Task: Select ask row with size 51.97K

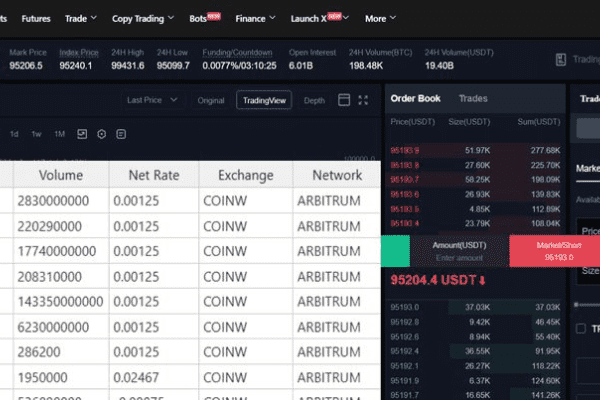Action: (475, 150)
